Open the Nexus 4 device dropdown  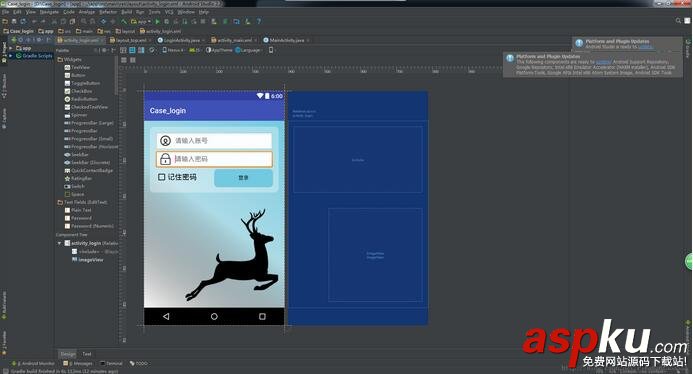pyautogui.click(x=173, y=50)
